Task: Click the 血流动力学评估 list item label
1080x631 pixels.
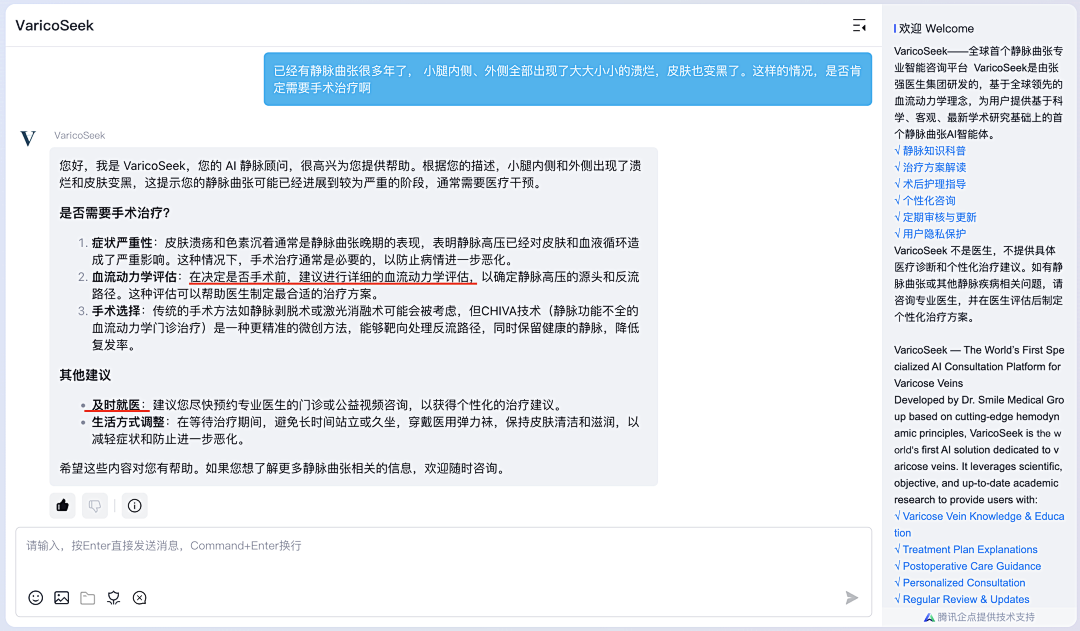Action: (x=134, y=277)
